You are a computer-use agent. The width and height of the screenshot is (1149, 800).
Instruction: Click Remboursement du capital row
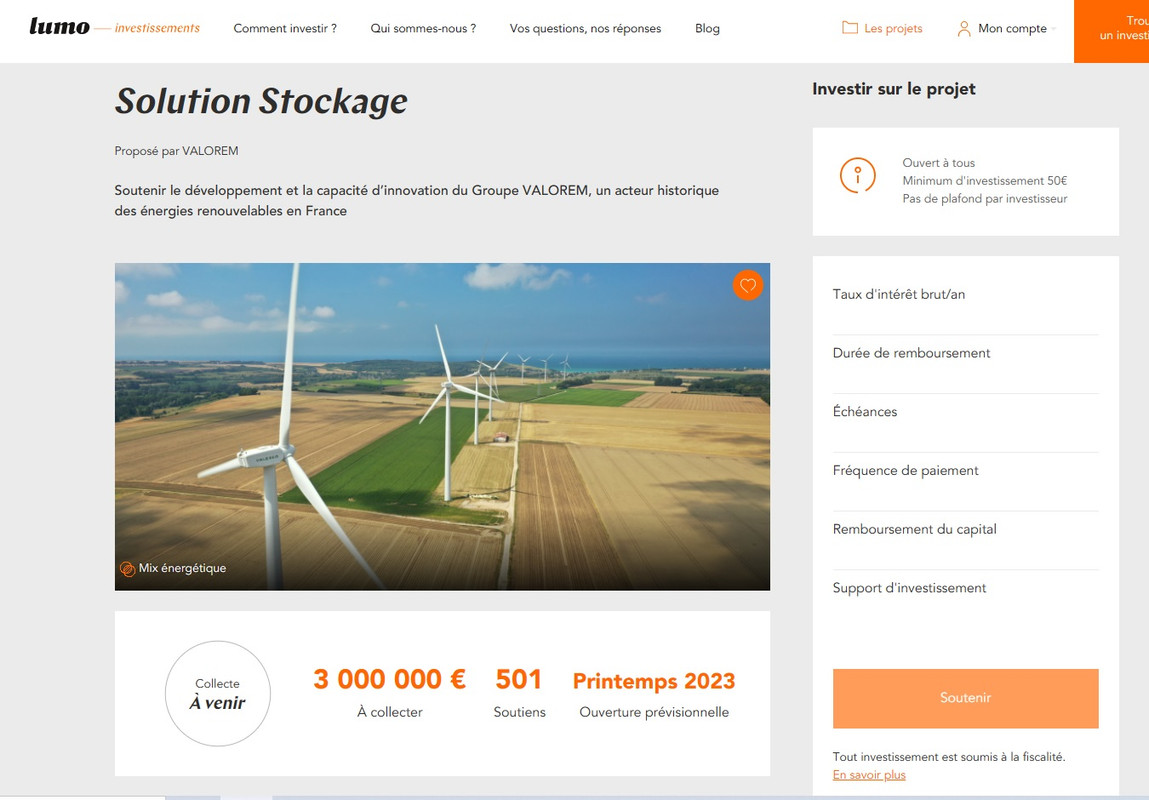pyautogui.click(x=965, y=540)
